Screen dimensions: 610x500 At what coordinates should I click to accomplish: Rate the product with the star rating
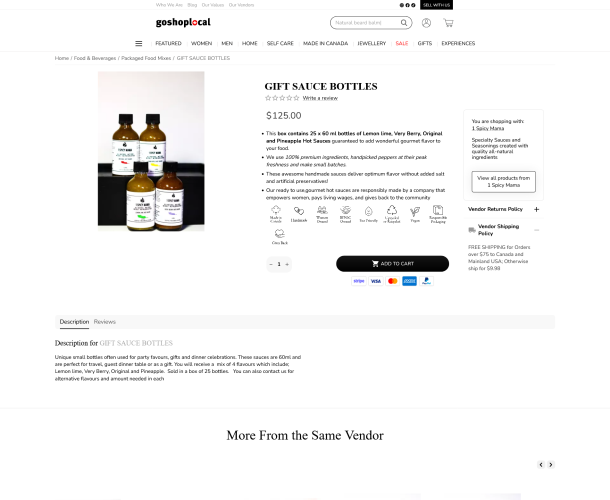tap(282, 98)
